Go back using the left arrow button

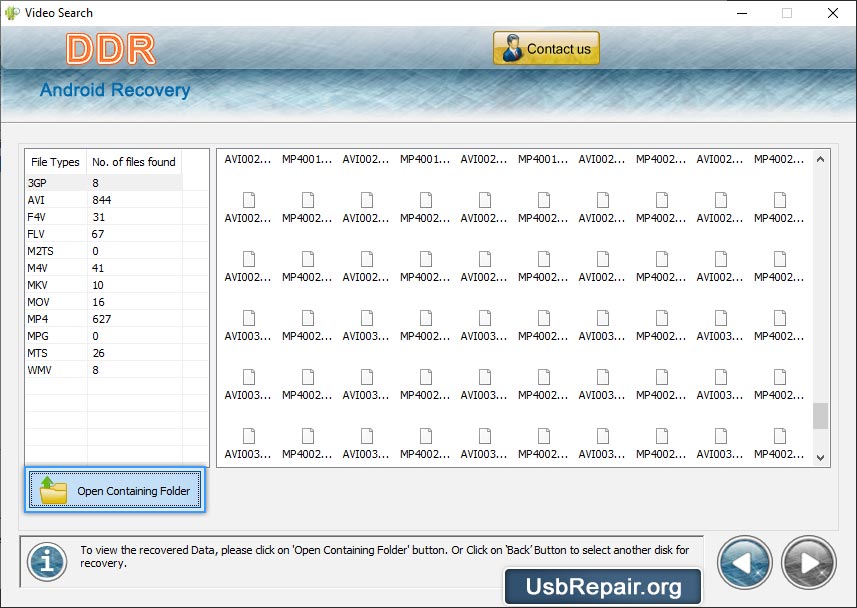tap(744, 563)
